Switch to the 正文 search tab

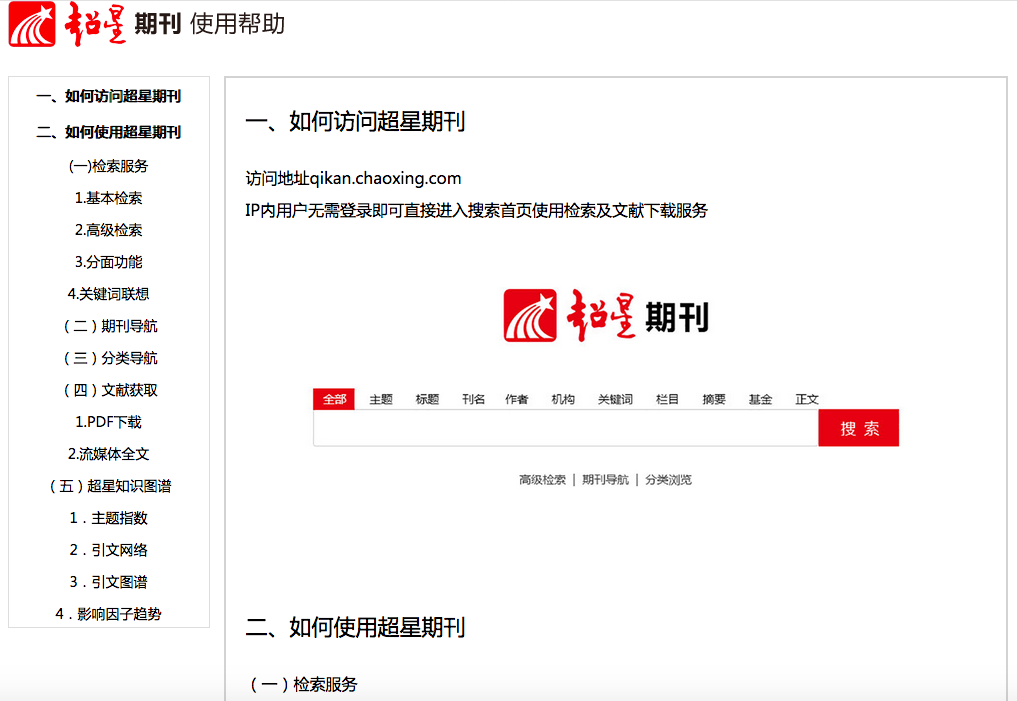tap(807, 399)
